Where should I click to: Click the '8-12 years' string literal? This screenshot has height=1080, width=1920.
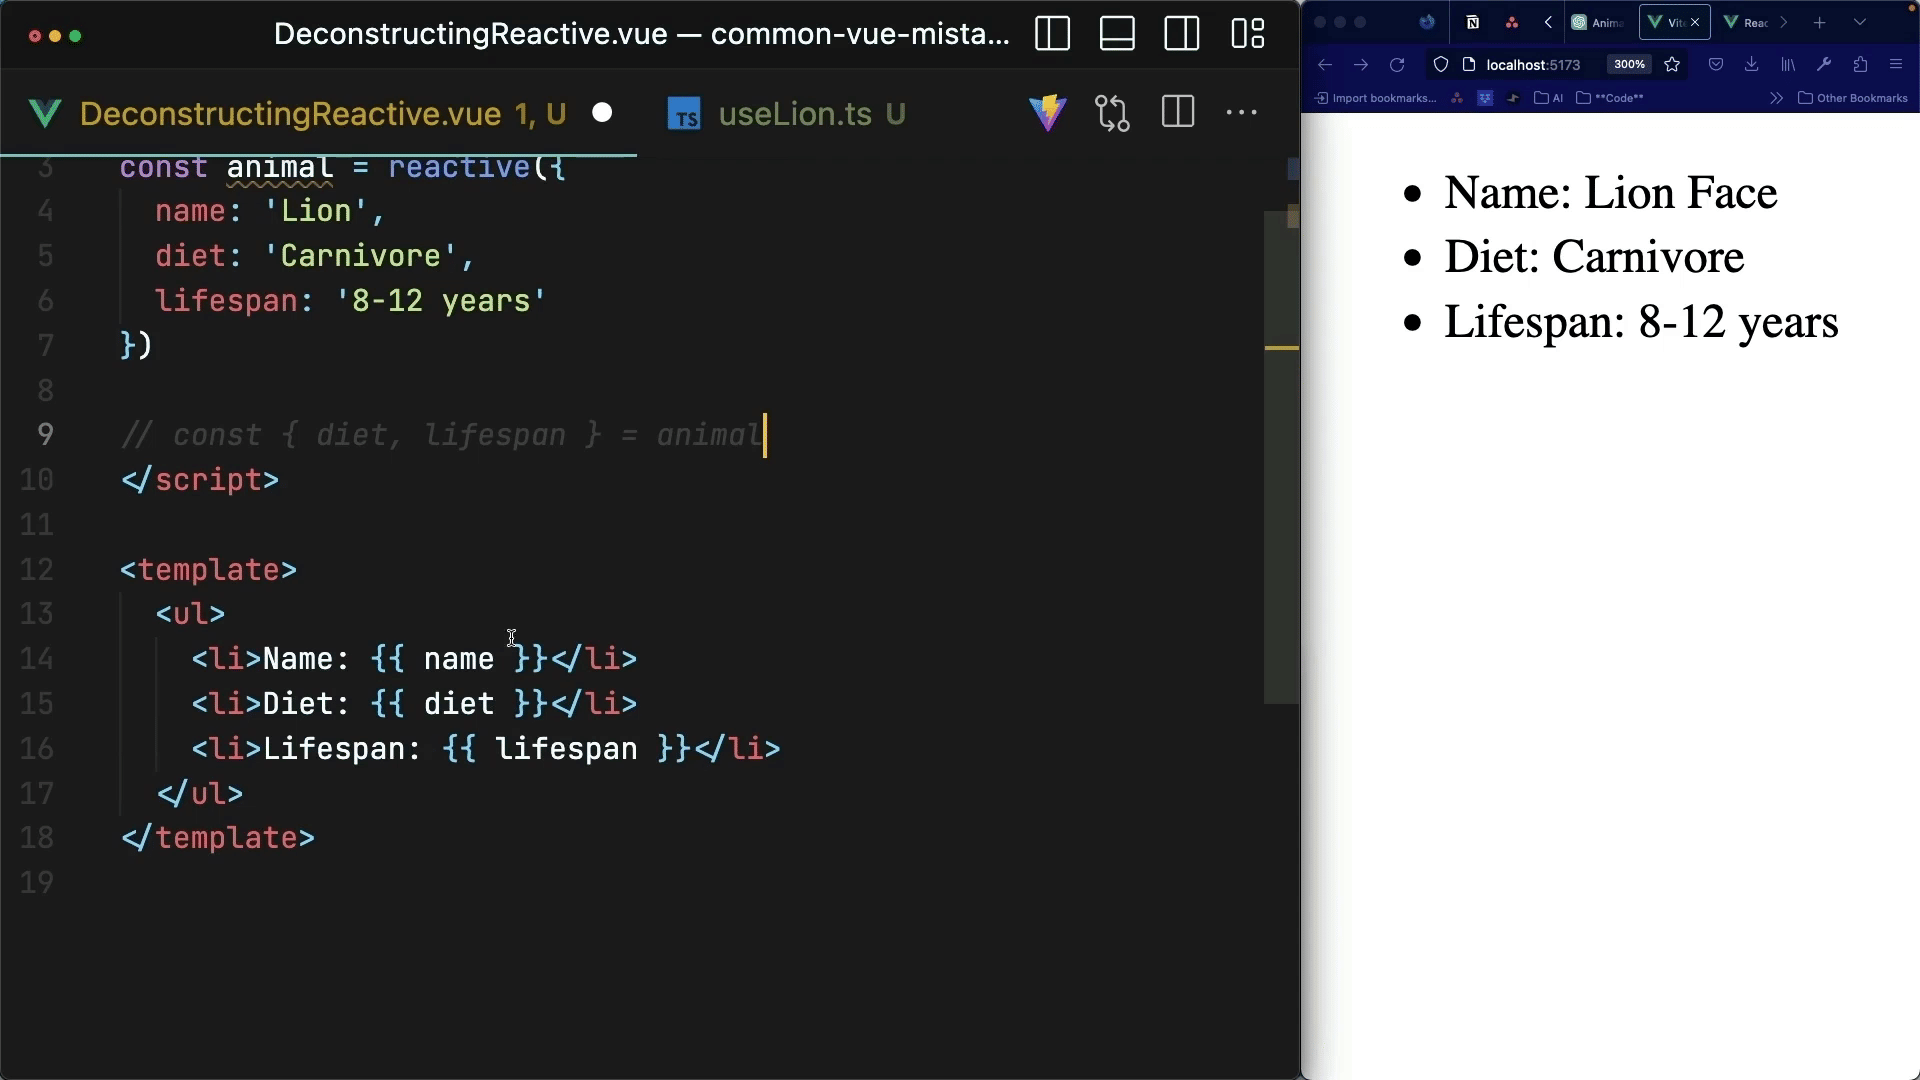coord(441,301)
